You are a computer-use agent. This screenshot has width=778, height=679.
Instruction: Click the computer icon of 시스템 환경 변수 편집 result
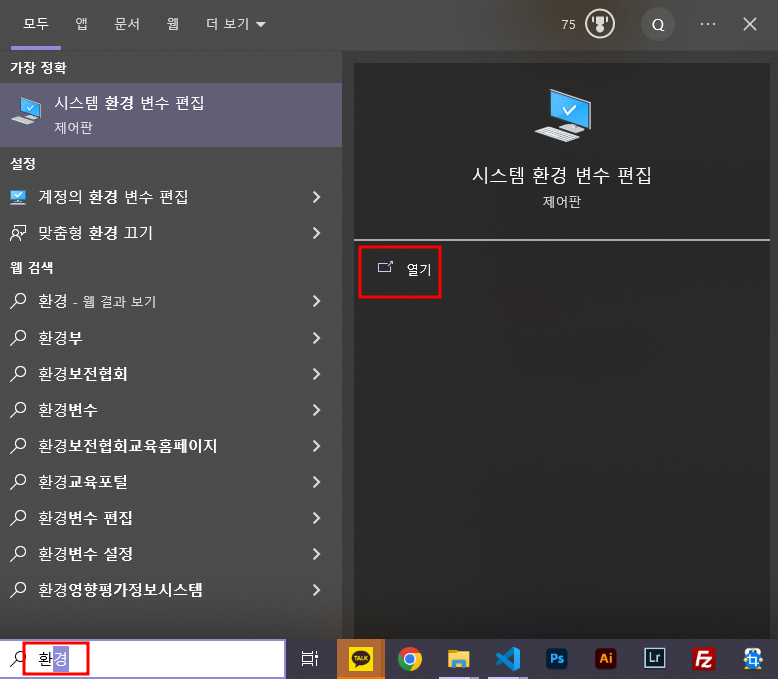(26, 111)
